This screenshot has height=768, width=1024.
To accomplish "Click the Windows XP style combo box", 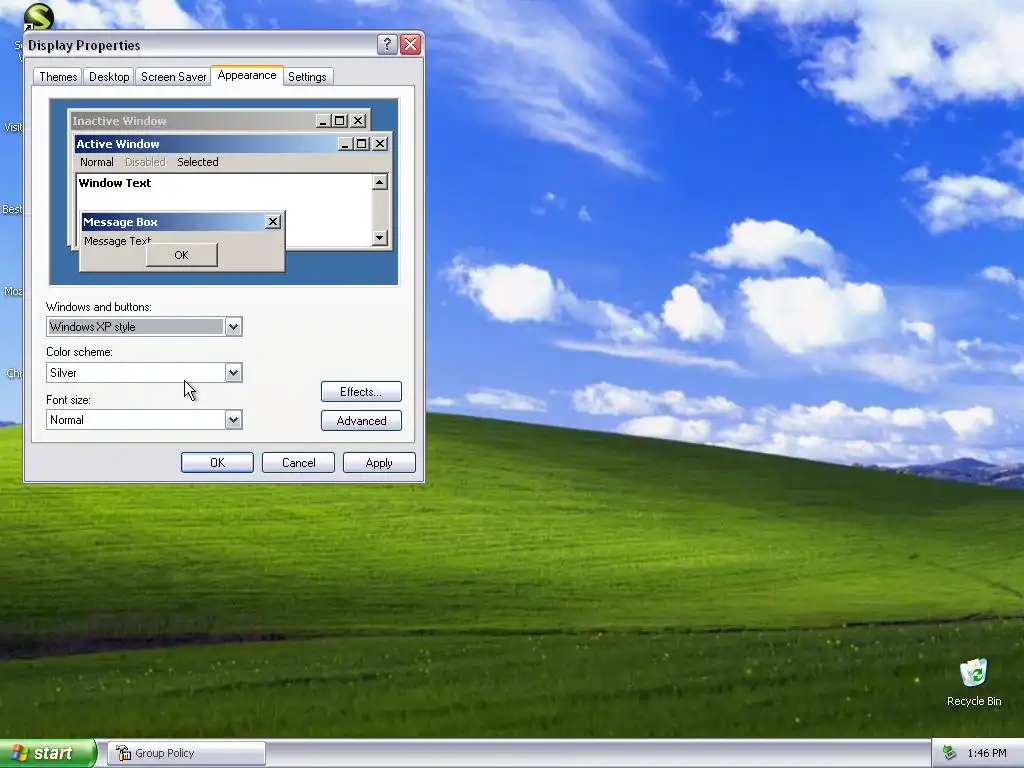I will (144, 327).
